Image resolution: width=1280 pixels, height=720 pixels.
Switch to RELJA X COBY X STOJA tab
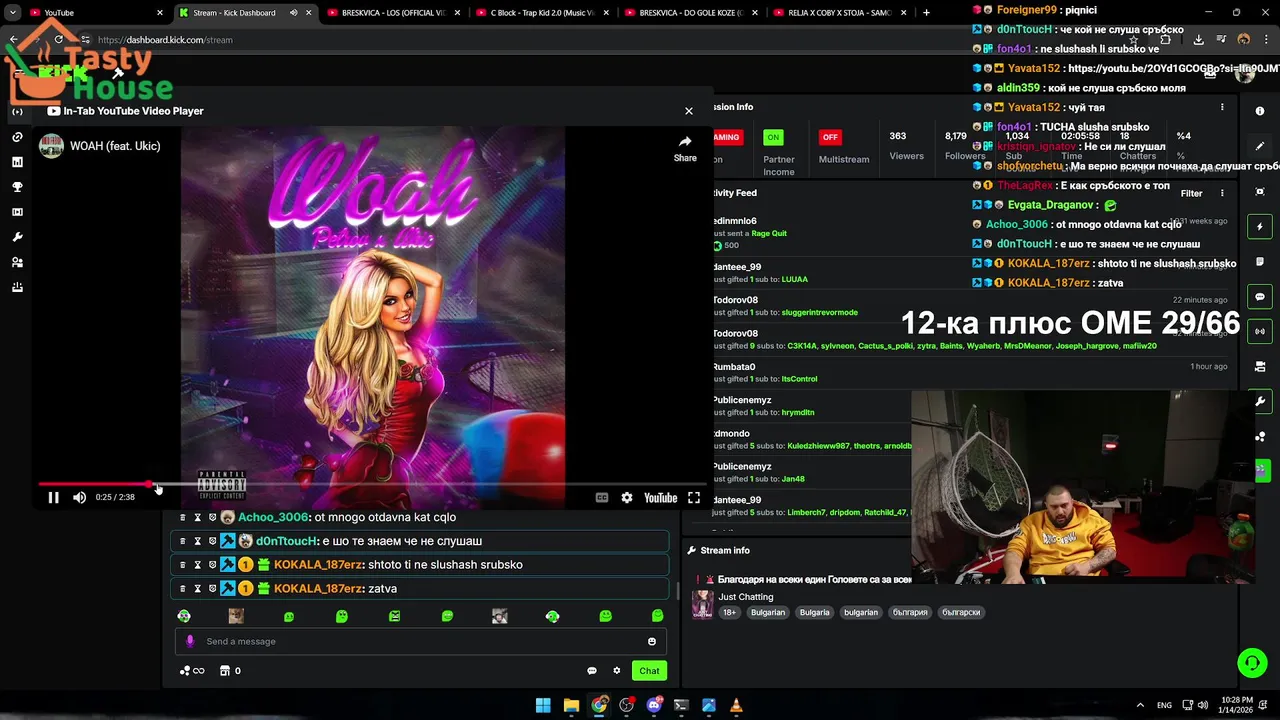840,13
